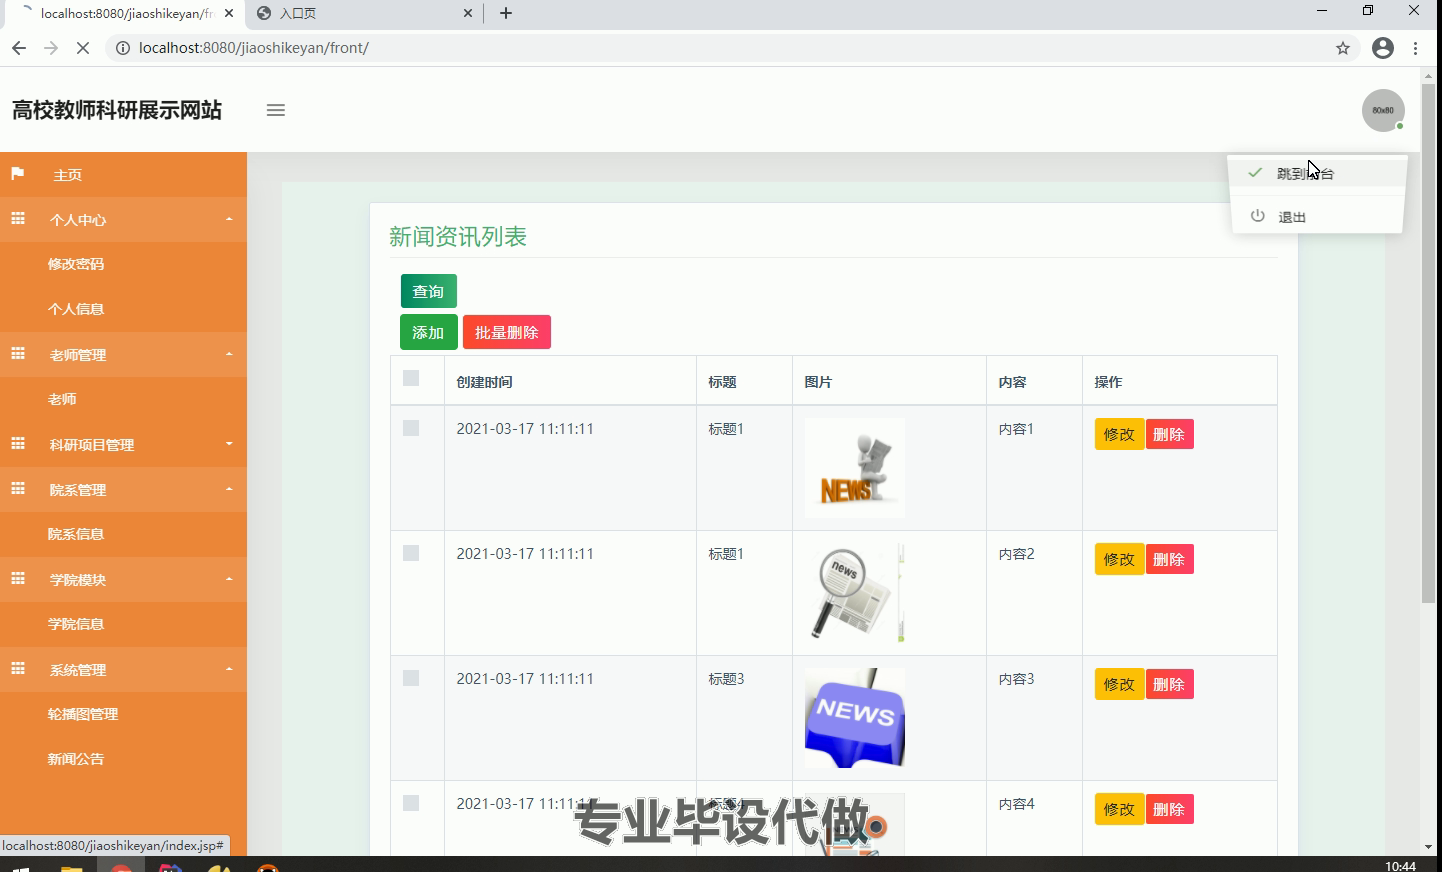Click the red 批量删除 button
1442x872 pixels.
507,332
